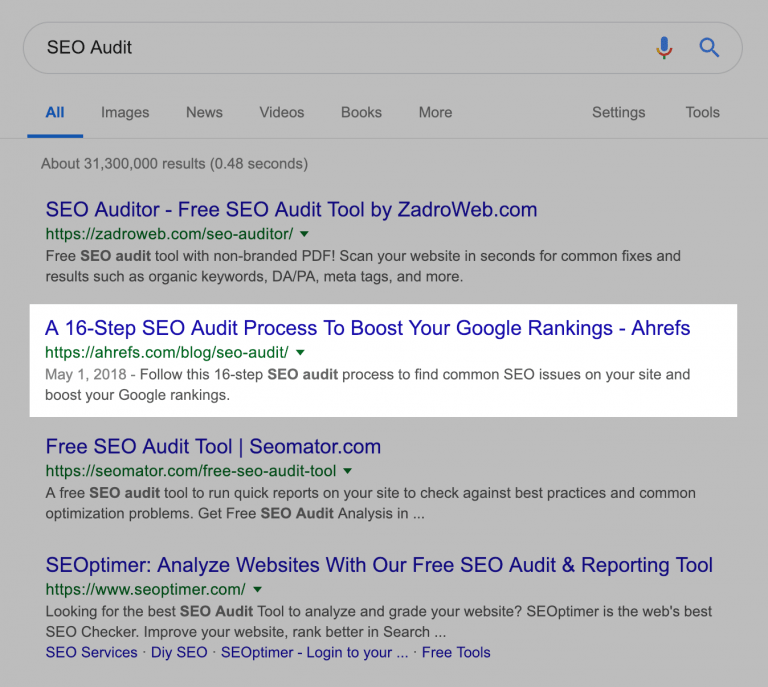Click the Free Tools sitelink
The height and width of the screenshot is (687, 768).
coord(456,652)
